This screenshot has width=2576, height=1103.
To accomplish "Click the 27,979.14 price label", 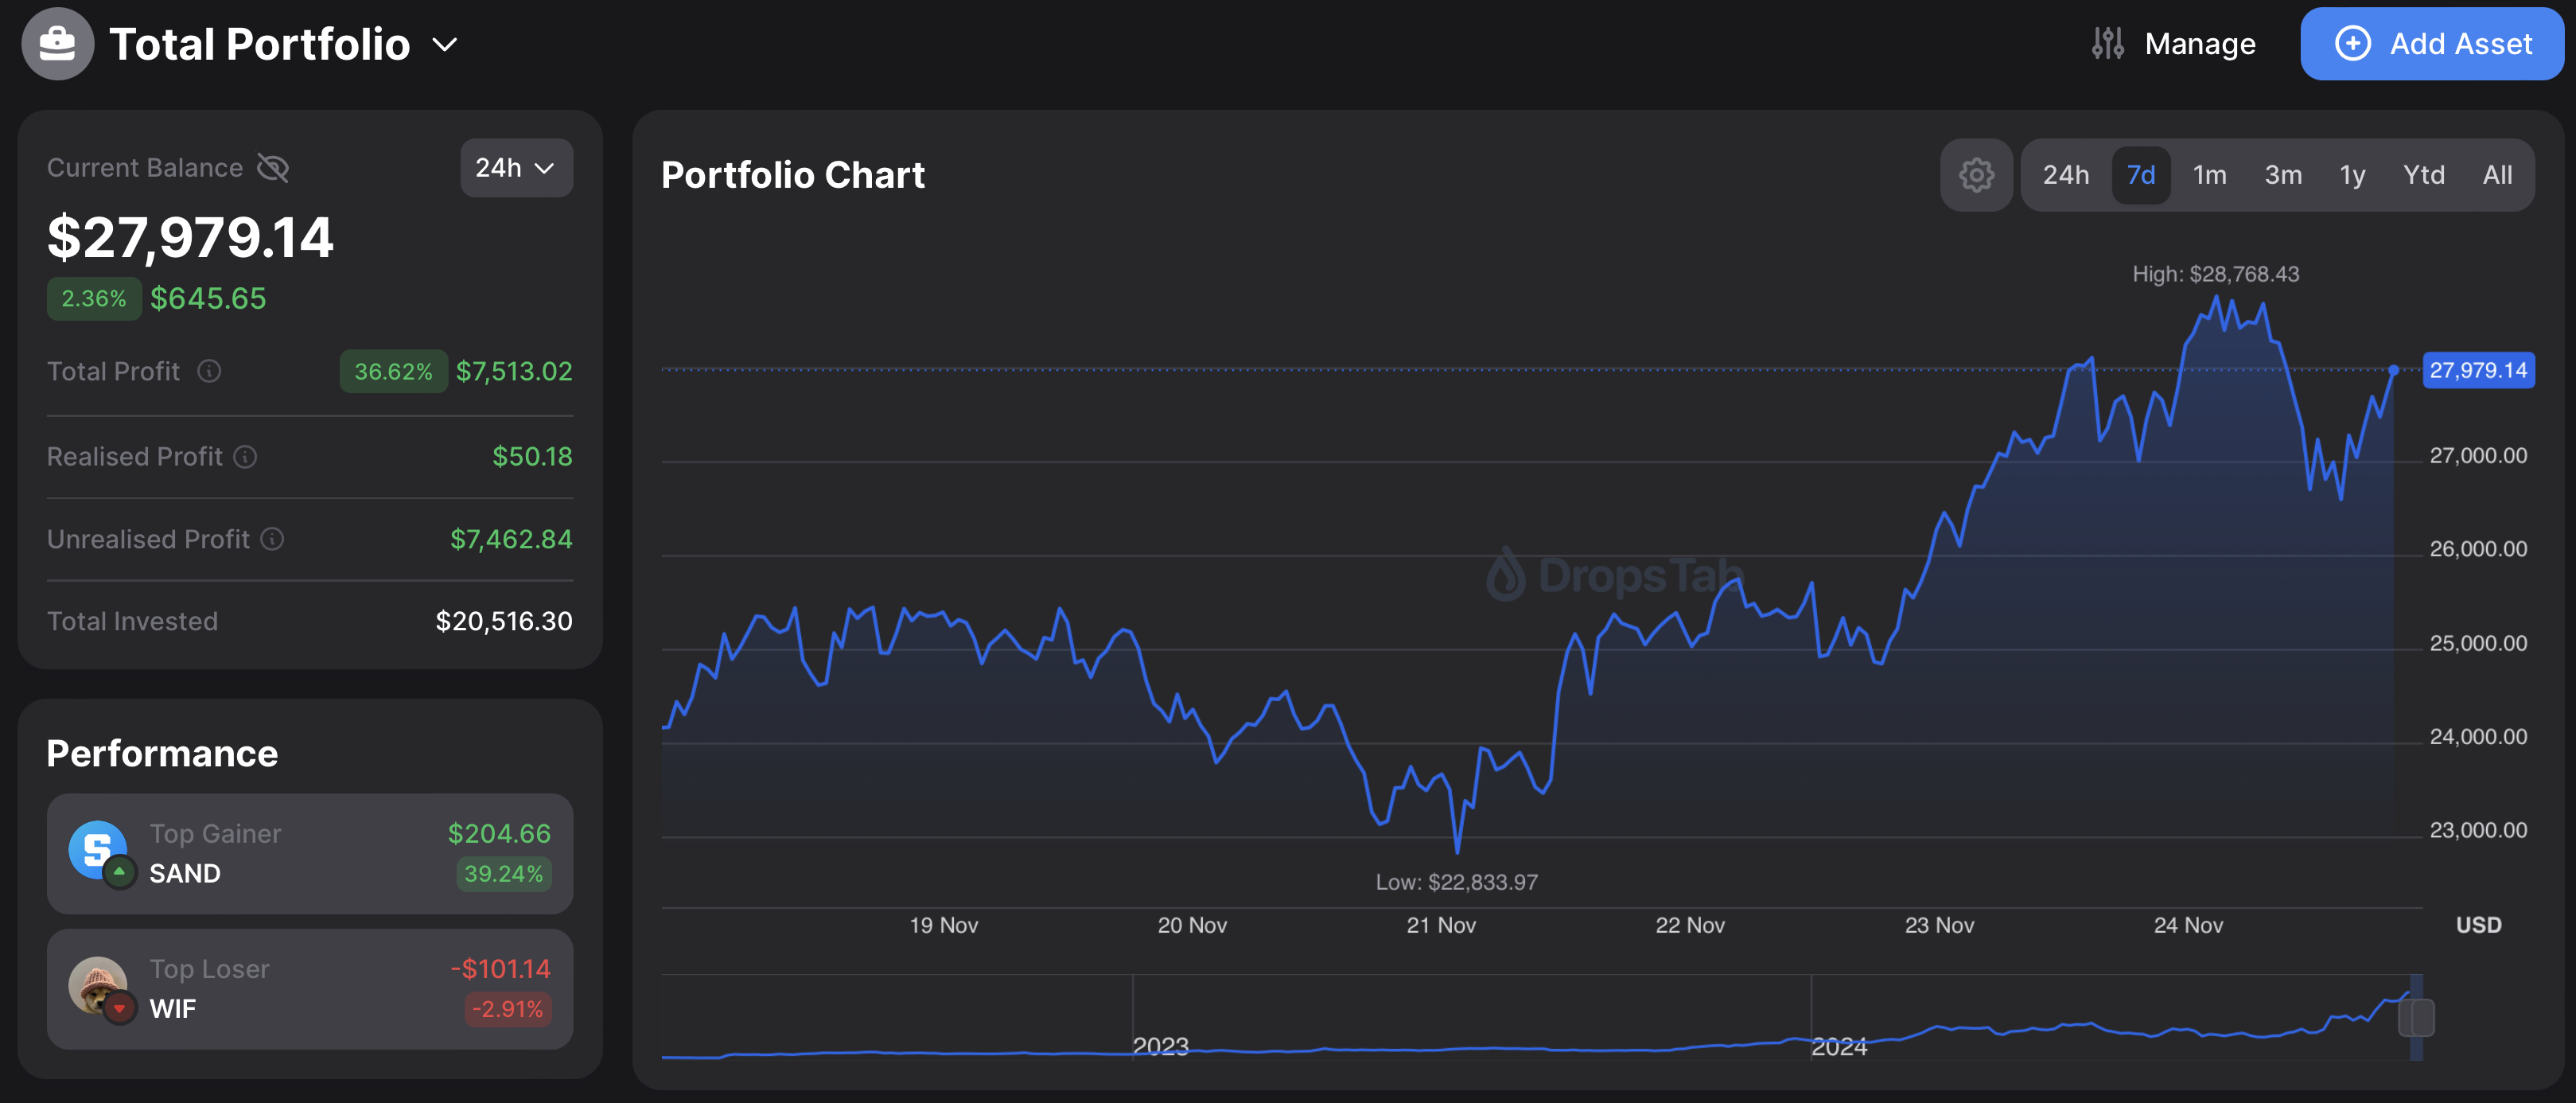I will point(2477,371).
